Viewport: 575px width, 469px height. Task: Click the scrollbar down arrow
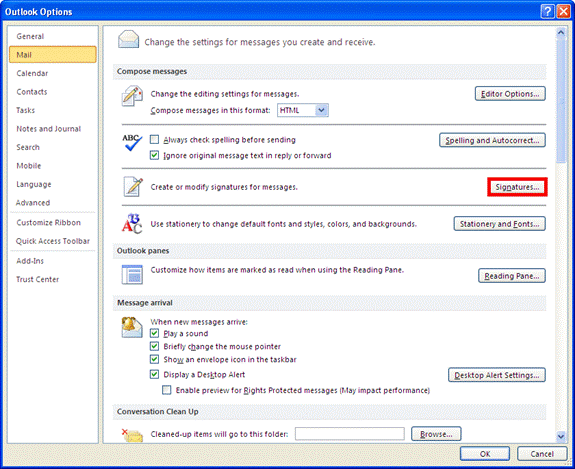click(x=561, y=436)
